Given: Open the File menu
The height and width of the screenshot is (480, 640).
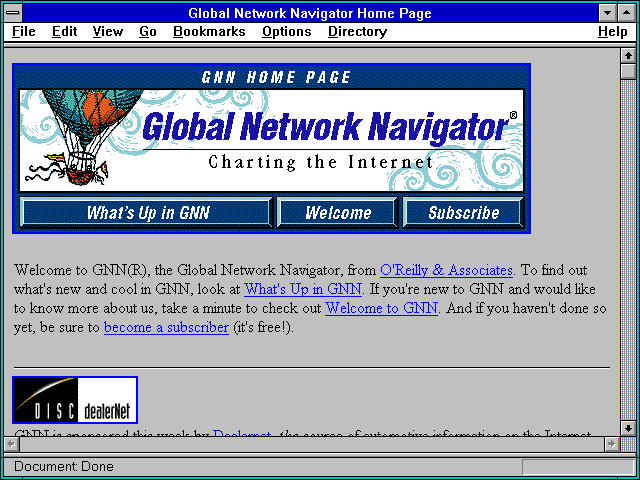Looking at the screenshot, I should click(x=24, y=32).
